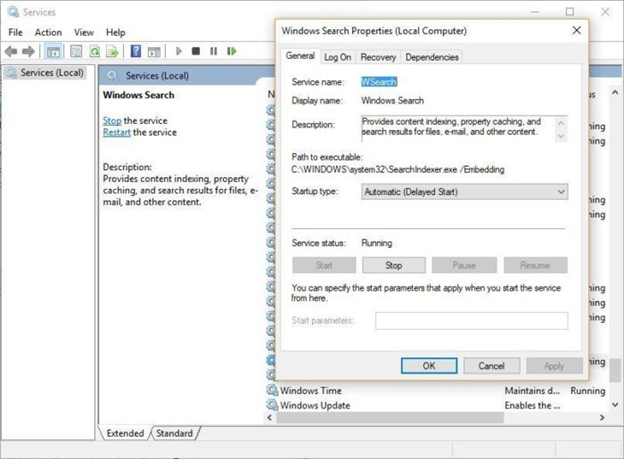Click the SearchIndexer.exe executable path text
Image resolution: width=624 pixels, height=464 pixels.
398,170
